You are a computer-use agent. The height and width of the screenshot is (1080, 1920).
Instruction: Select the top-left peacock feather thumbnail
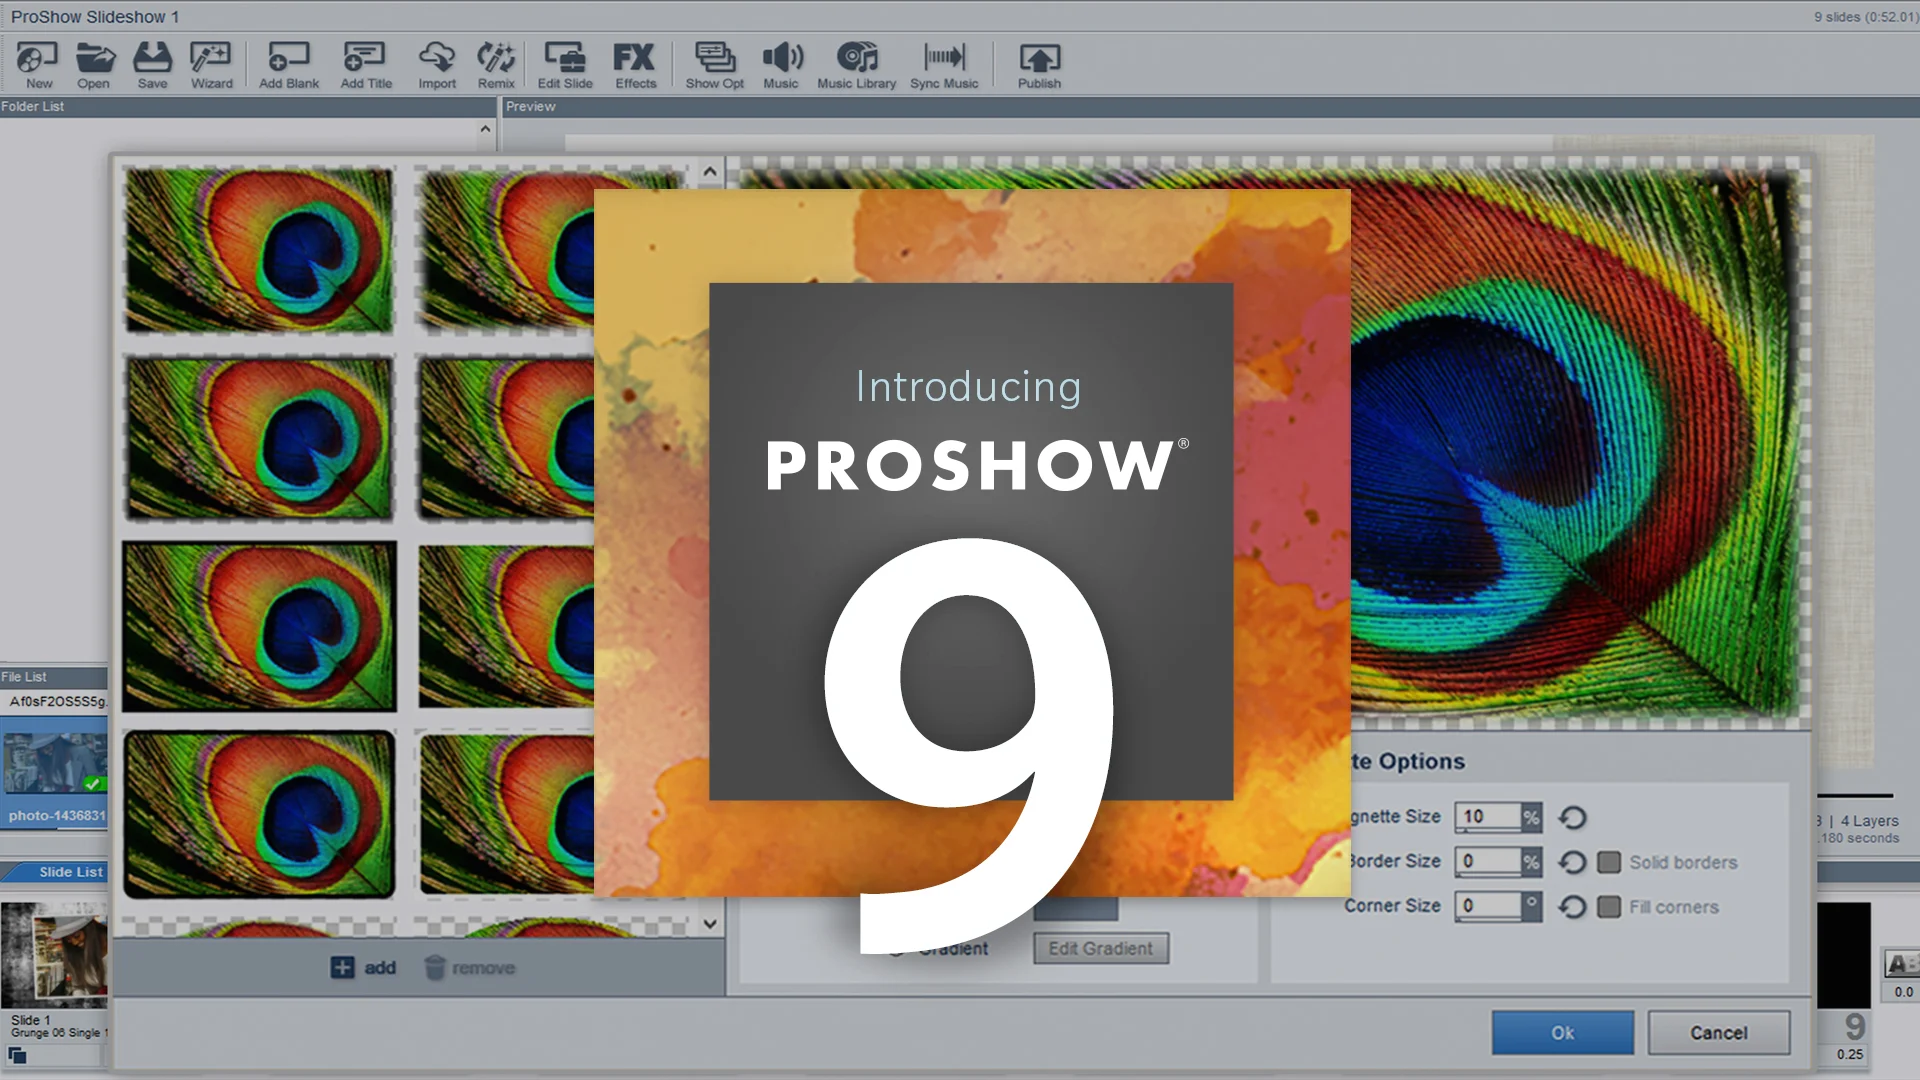coord(259,249)
